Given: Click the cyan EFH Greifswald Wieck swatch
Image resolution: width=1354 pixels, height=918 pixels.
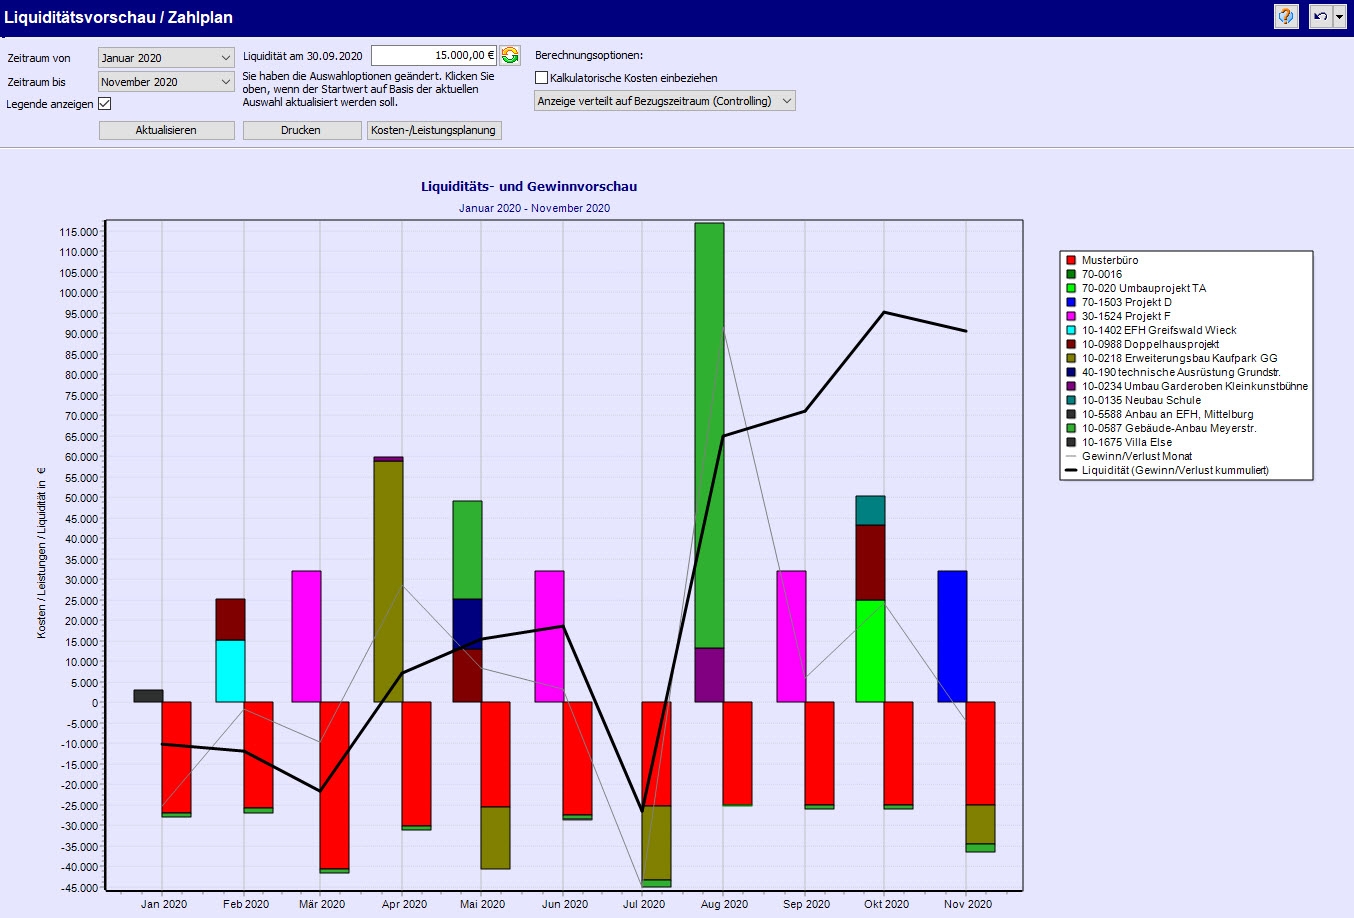Looking at the screenshot, I should coord(1071,330).
